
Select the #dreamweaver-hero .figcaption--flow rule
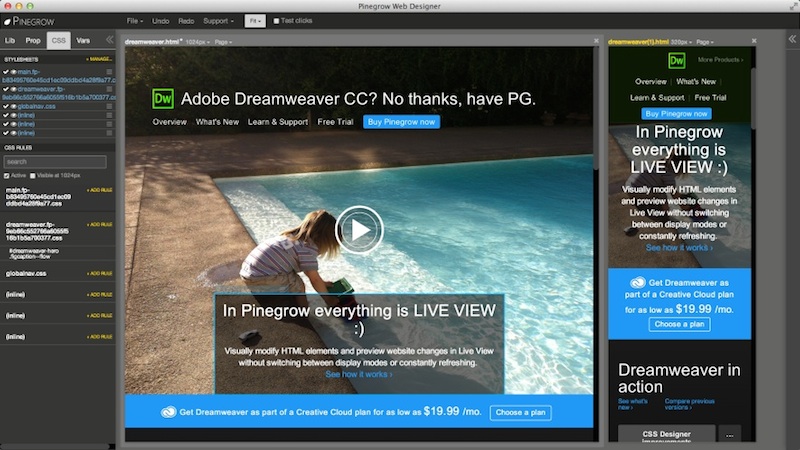[34, 254]
